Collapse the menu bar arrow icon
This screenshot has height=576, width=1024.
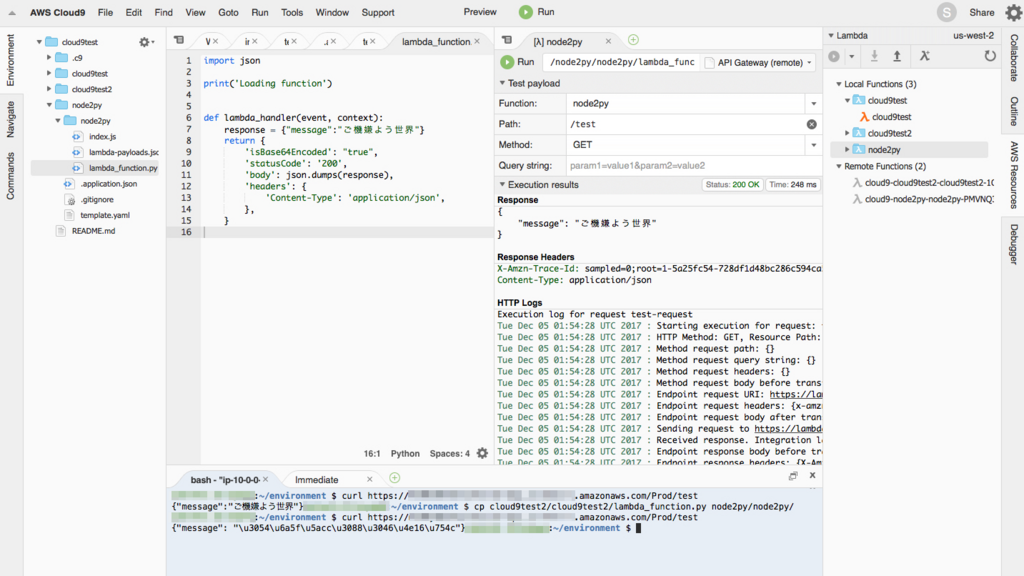tap(12, 12)
